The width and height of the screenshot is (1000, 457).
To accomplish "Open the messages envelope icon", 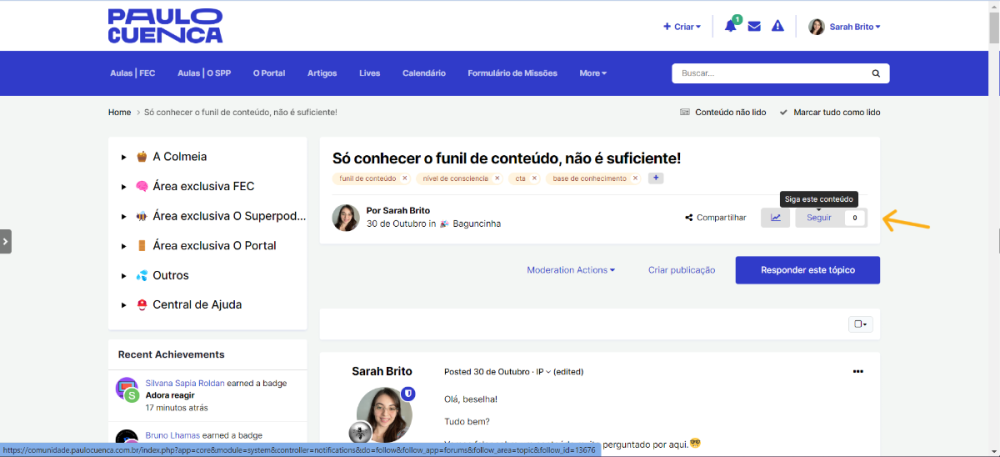I will (x=754, y=27).
